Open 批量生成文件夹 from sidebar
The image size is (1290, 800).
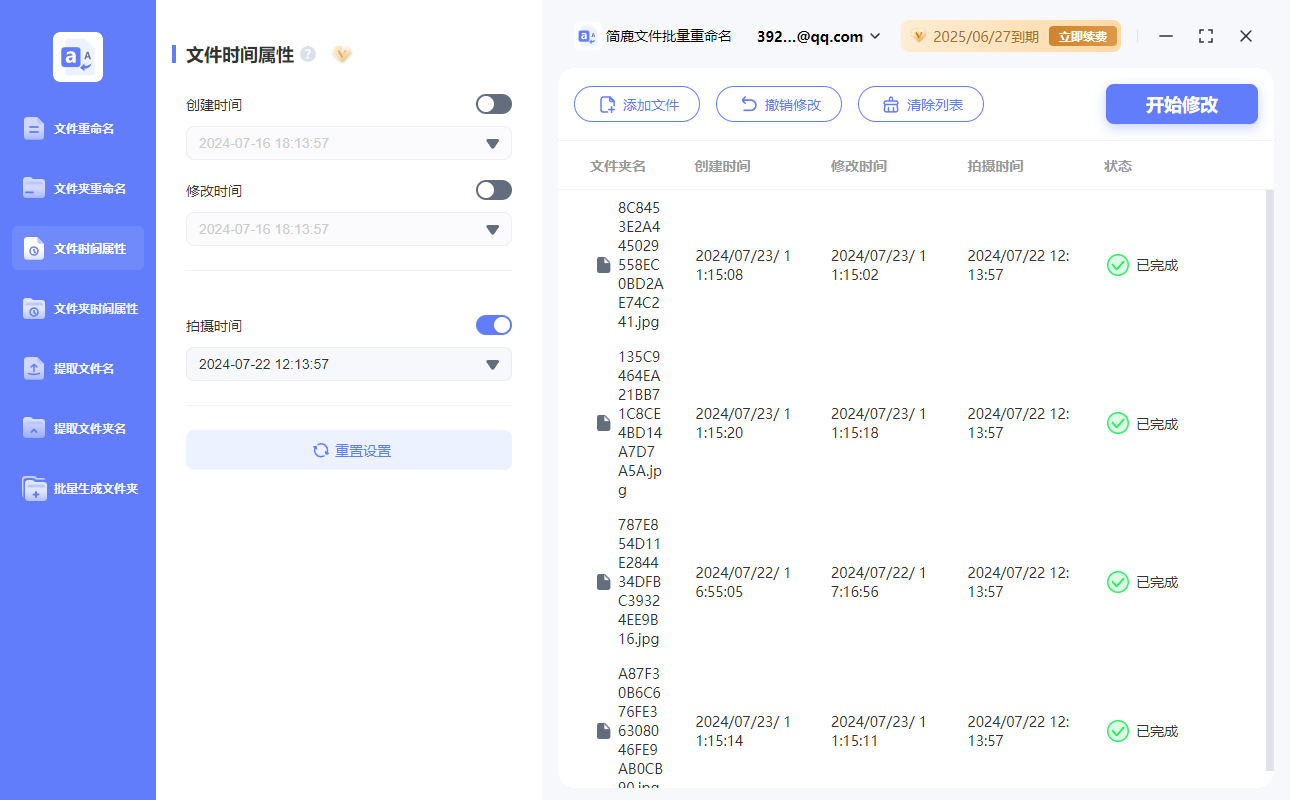pyautogui.click(x=78, y=488)
